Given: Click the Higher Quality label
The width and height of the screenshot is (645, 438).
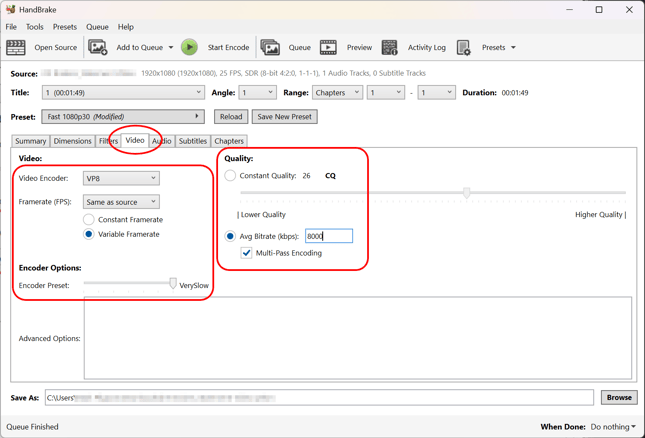Looking at the screenshot, I should 599,214.
